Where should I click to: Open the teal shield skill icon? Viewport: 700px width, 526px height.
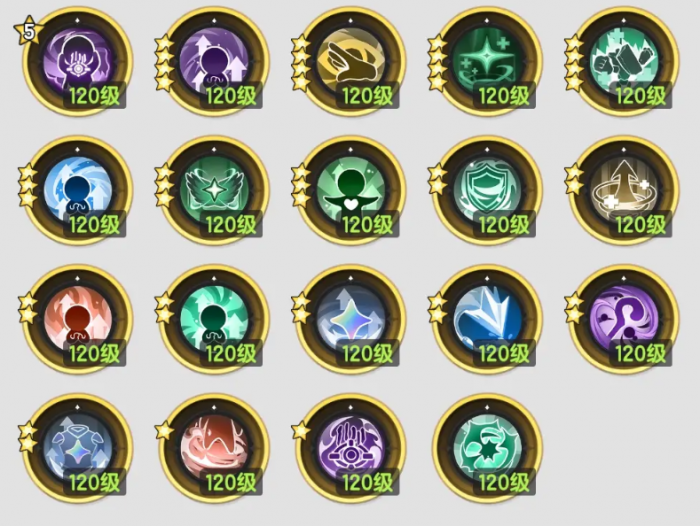(488, 191)
